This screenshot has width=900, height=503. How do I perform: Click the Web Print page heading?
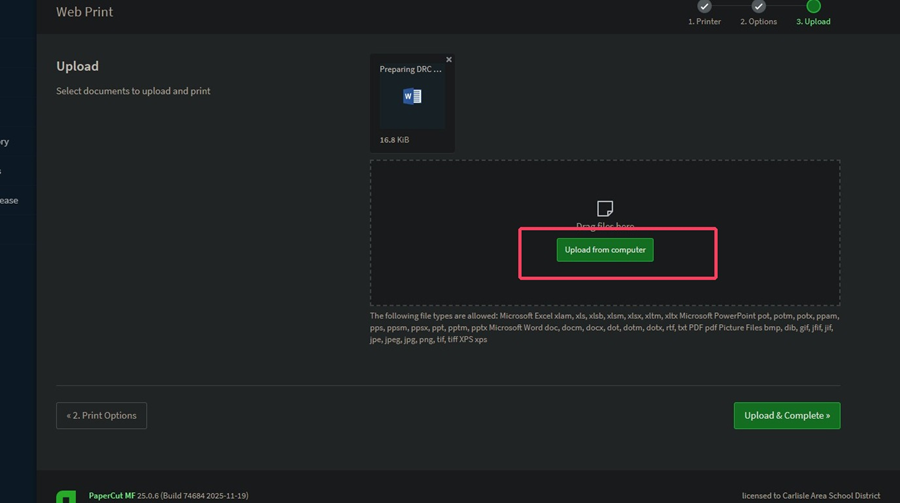[x=84, y=11]
